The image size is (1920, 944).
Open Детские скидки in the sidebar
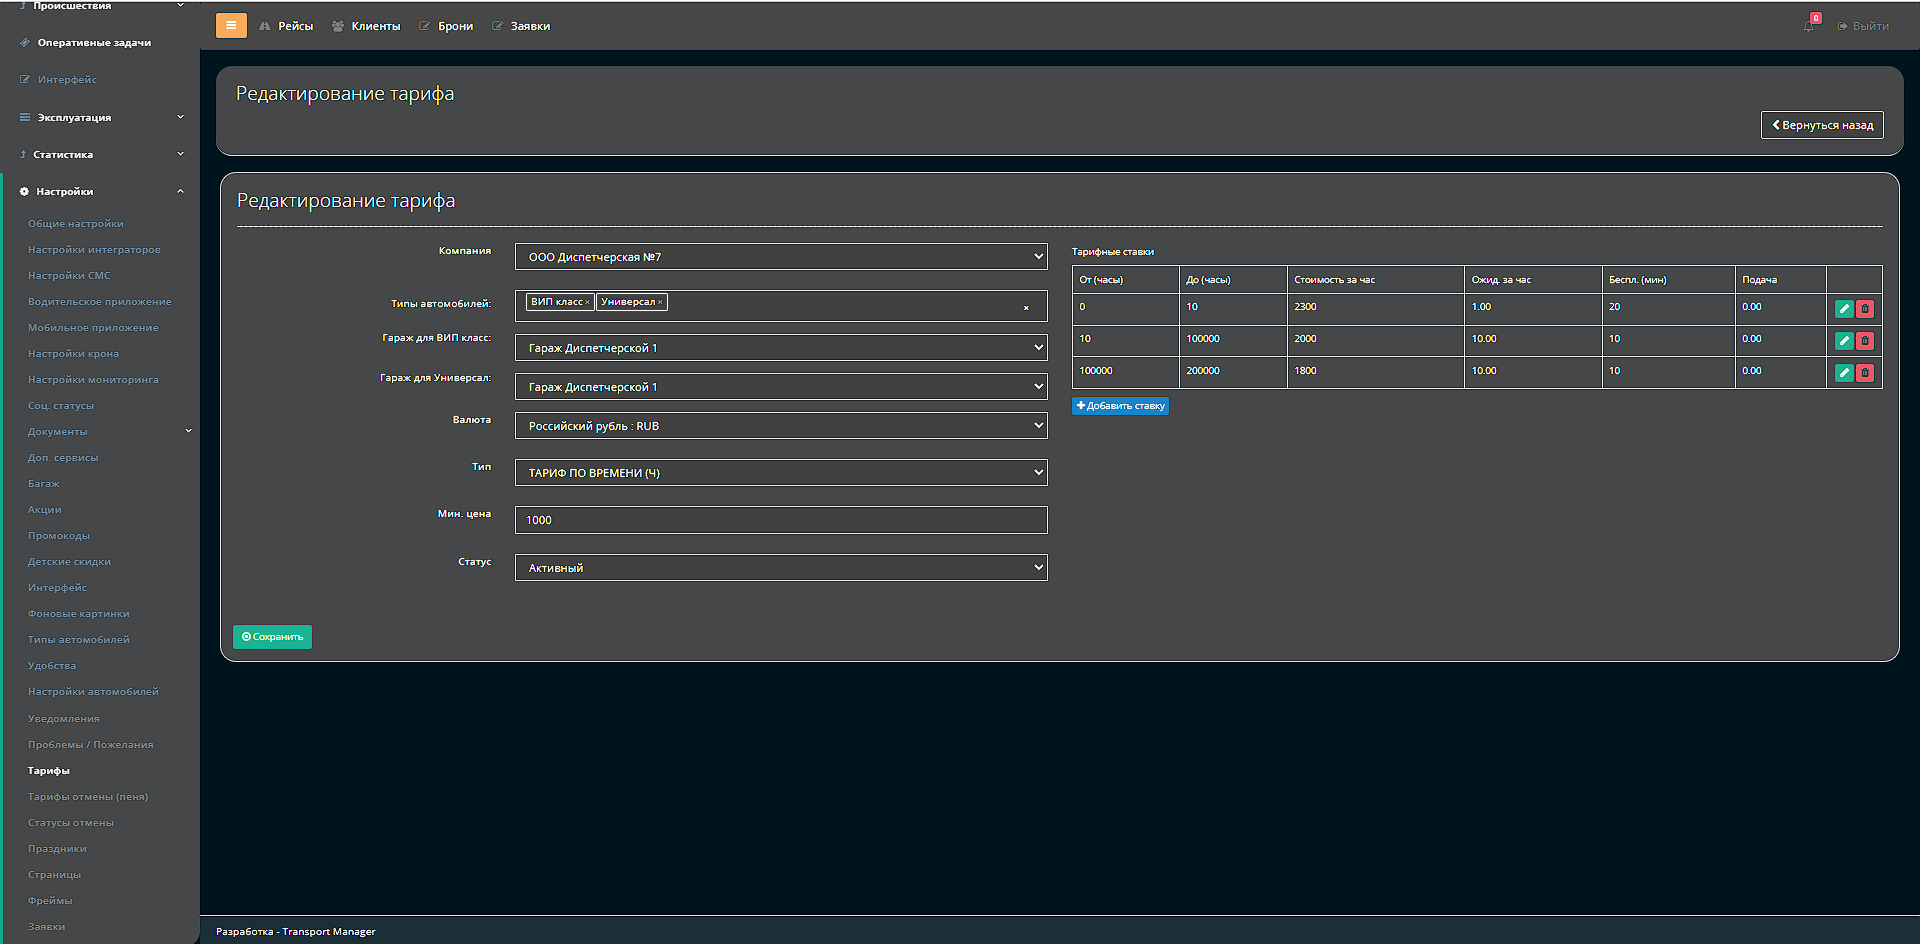coord(69,562)
